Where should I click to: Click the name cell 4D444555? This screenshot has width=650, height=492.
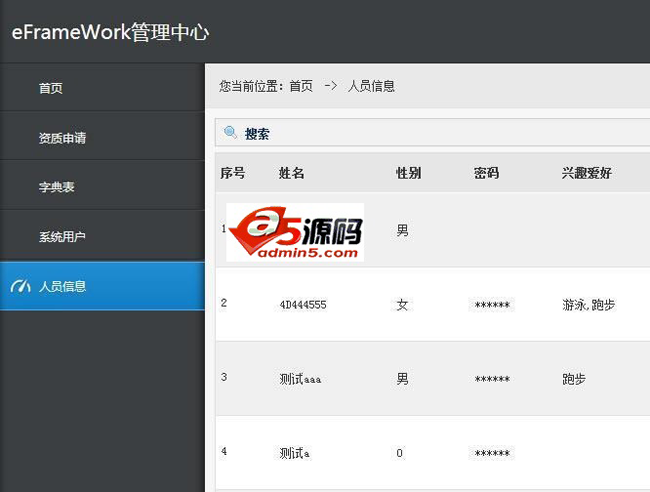pyautogui.click(x=303, y=305)
